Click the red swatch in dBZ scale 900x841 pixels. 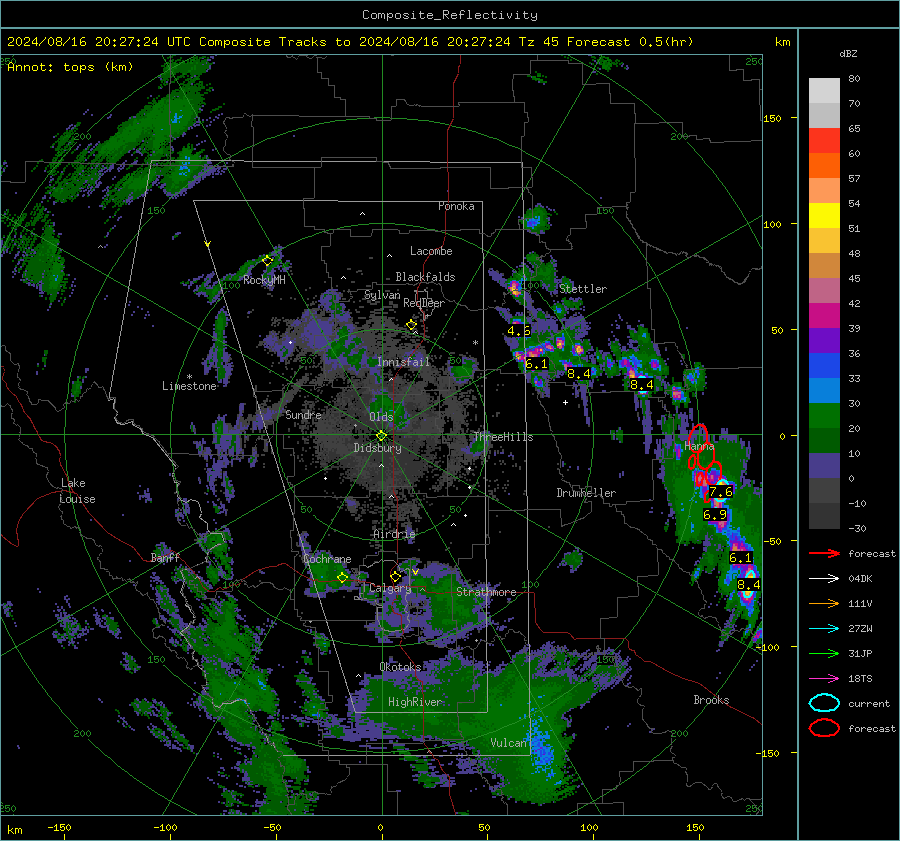coord(824,141)
